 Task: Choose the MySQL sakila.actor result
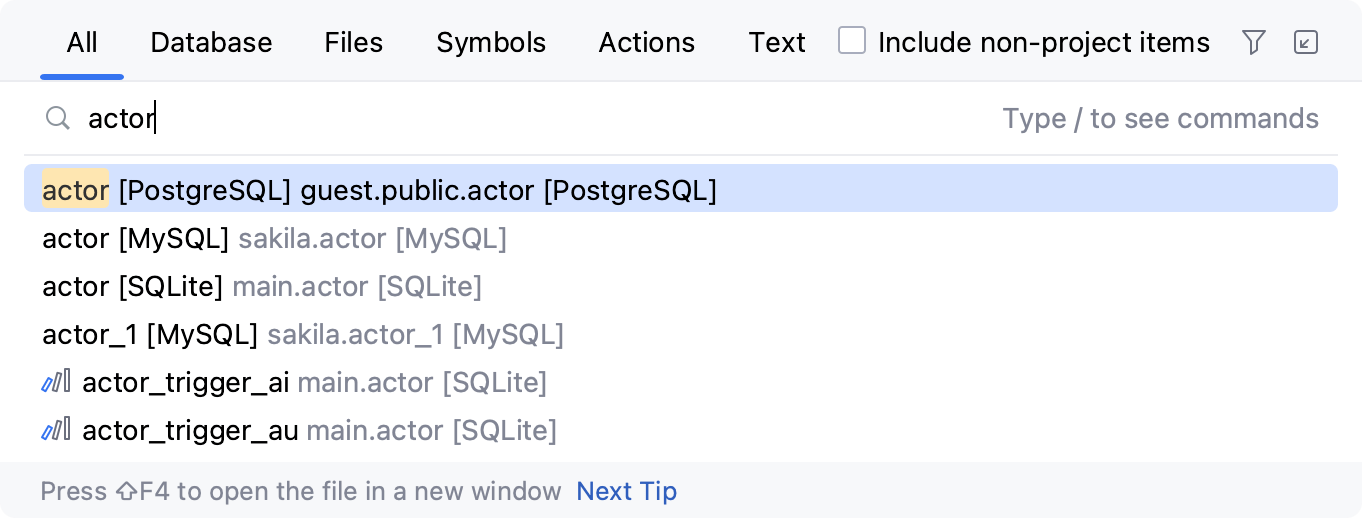(x=275, y=239)
